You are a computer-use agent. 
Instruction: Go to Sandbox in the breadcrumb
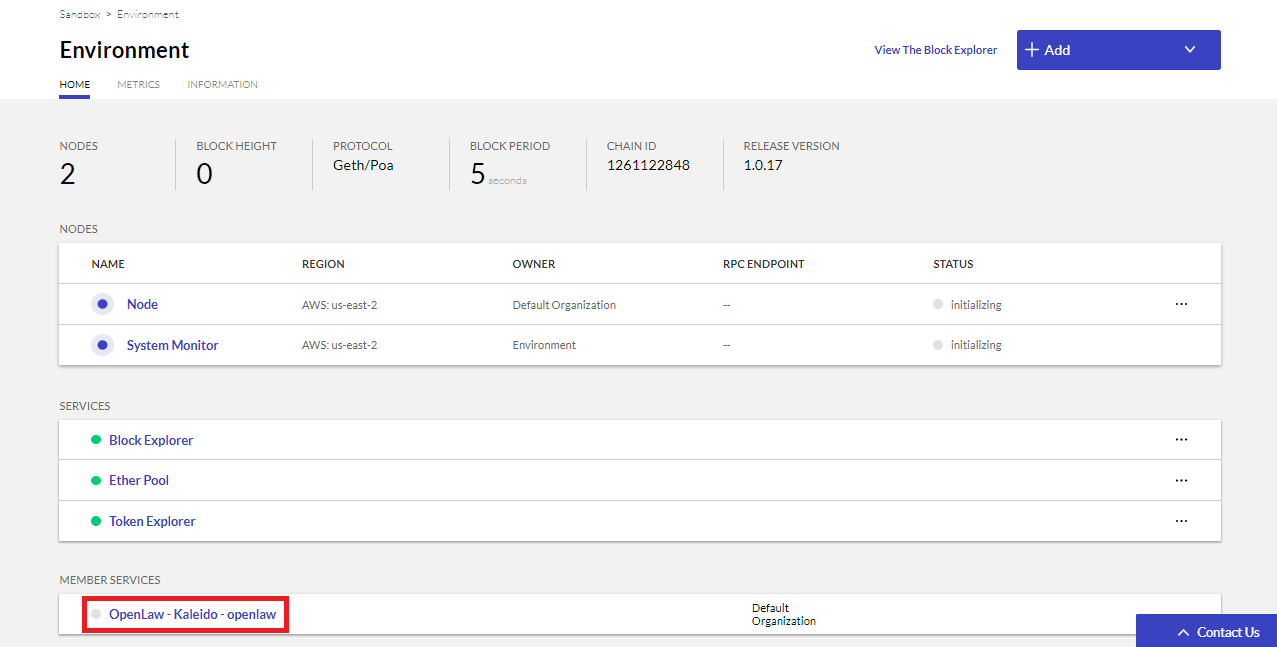[x=80, y=15]
